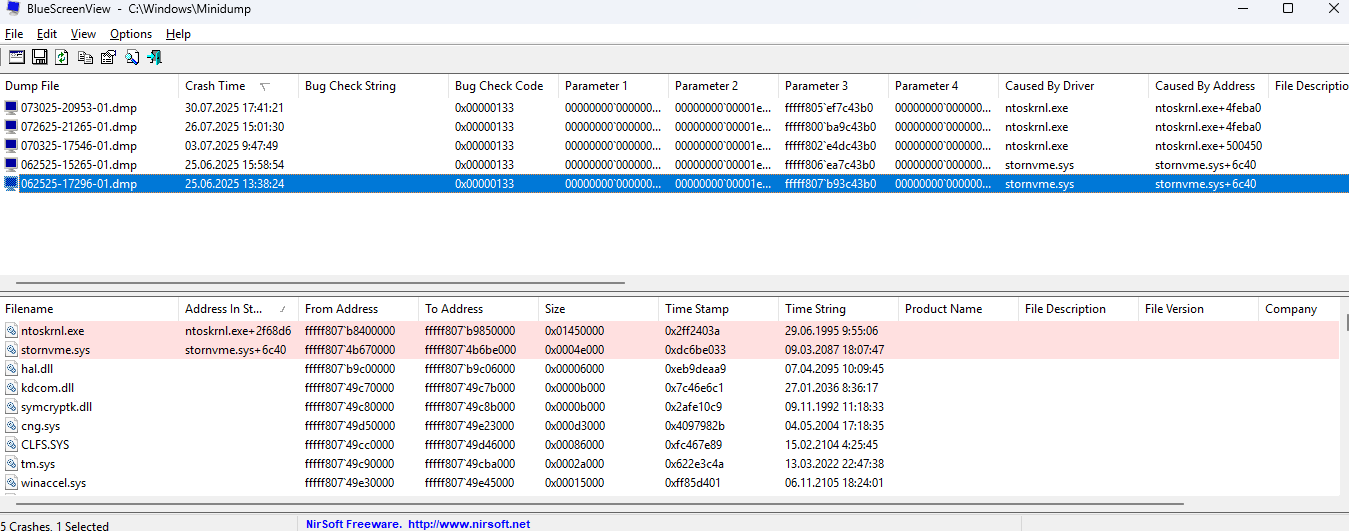Open the Edit menu

(47, 34)
